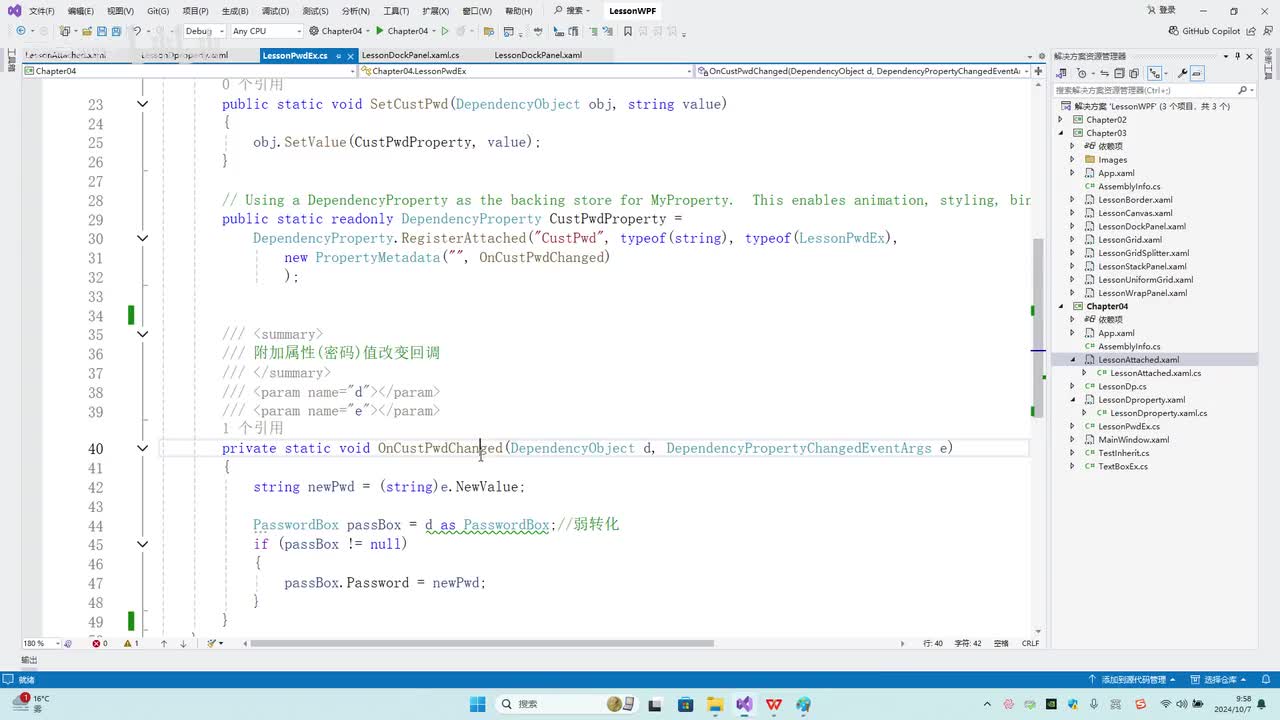Click Start Without Debugging outline play icon
The image size is (1280, 720).
pyautogui.click(x=445, y=31)
